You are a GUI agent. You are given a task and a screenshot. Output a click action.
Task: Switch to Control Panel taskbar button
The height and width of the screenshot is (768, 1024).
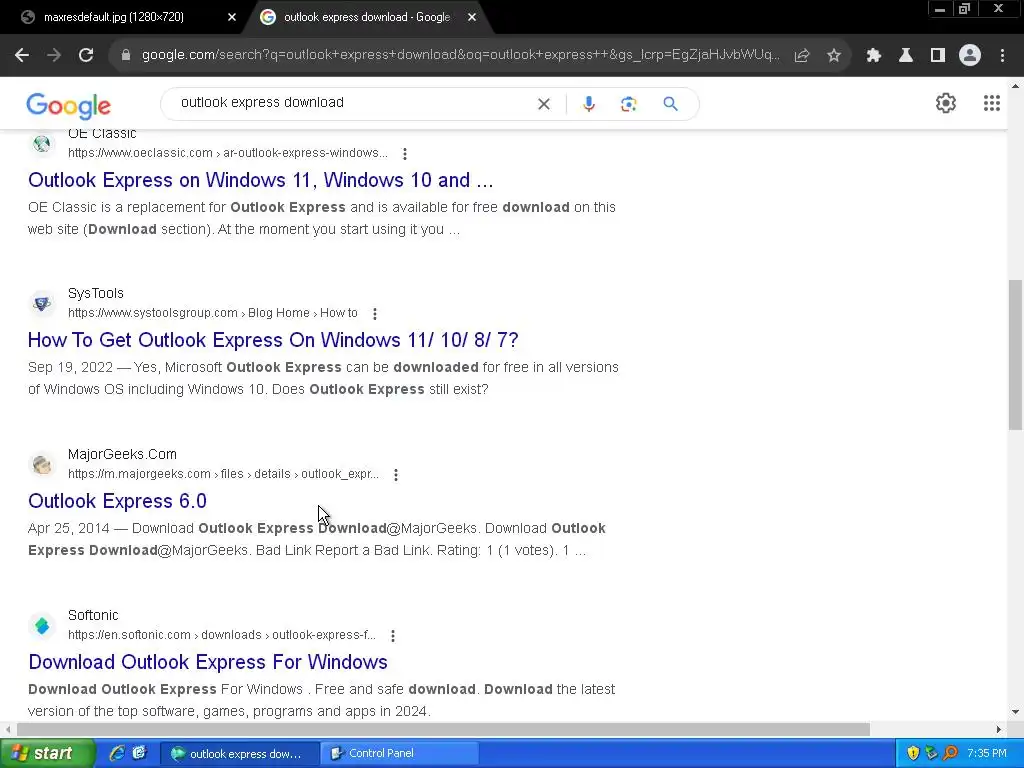pyautogui.click(x=400, y=754)
